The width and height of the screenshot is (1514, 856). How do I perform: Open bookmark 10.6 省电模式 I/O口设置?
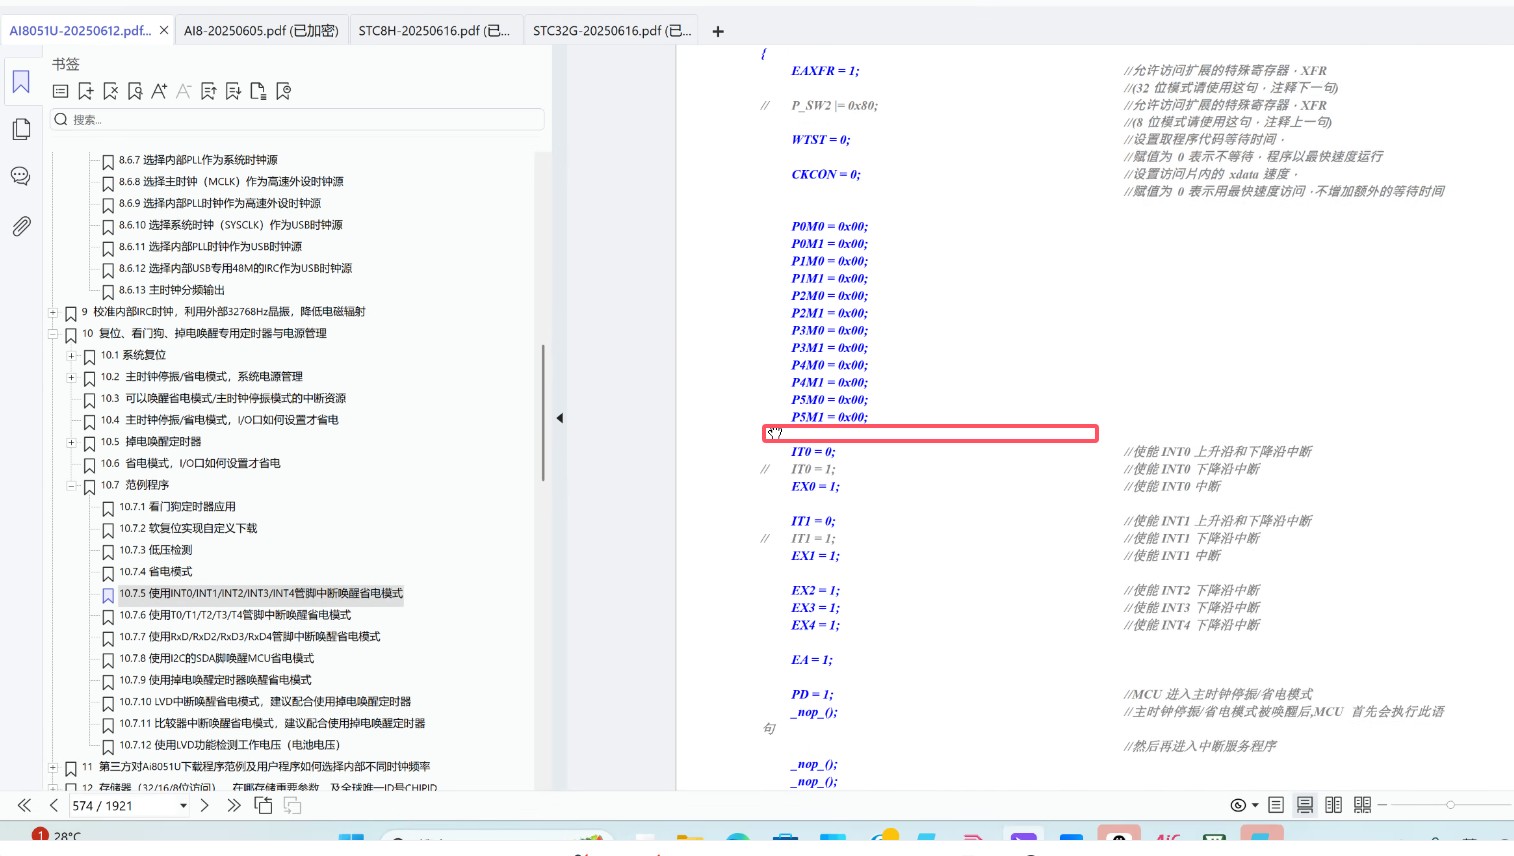[190, 464]
